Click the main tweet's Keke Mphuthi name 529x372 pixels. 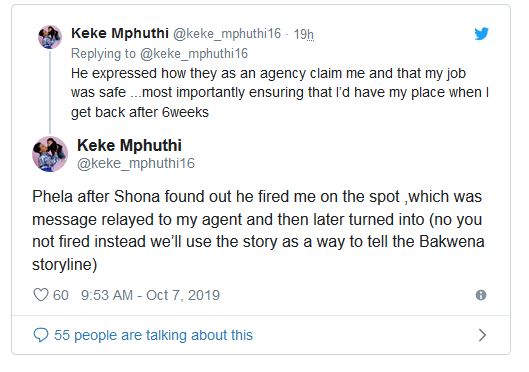click(x=129, y=145)
